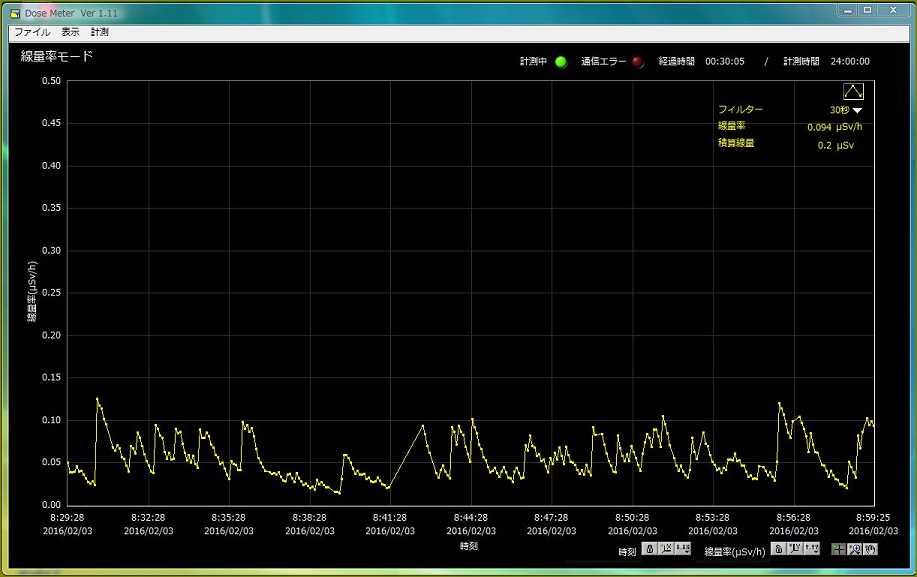Click the time axis autoscale icon
This screenshot has width=917, height=577.
(x=667, y=549)
